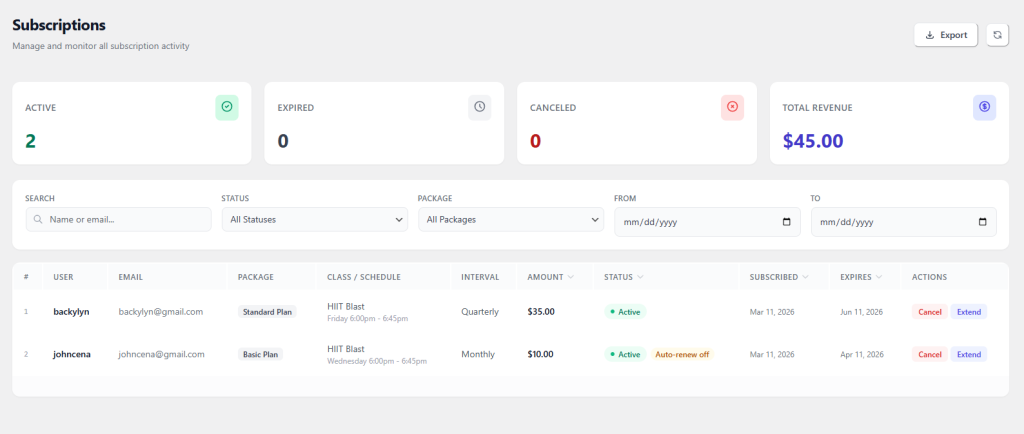Cancel backylyn's subscription

929,312
